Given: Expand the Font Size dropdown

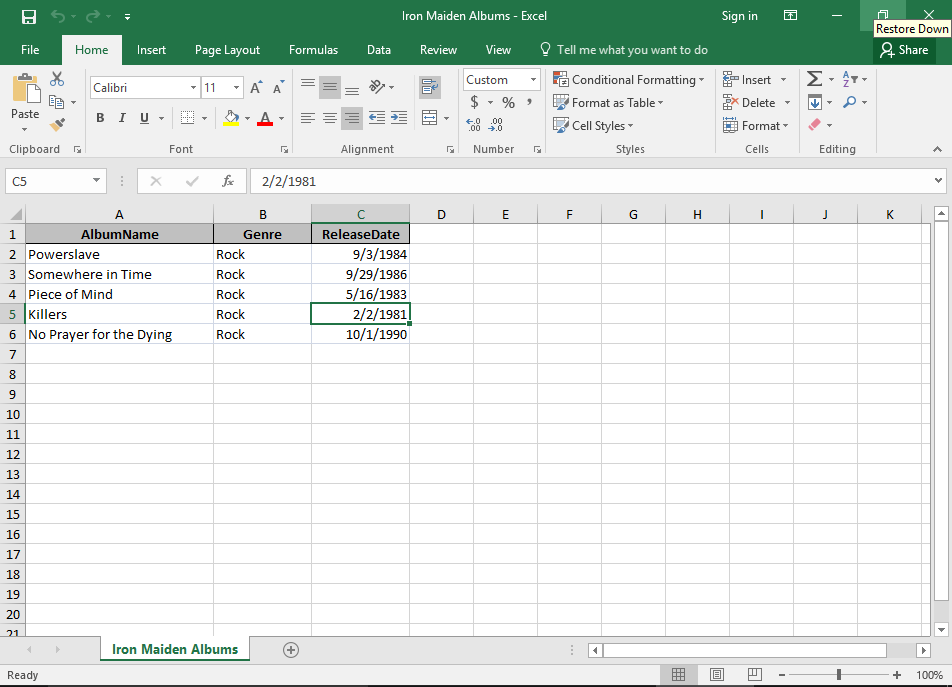Looking at the screenshot, I should [236, 88].
